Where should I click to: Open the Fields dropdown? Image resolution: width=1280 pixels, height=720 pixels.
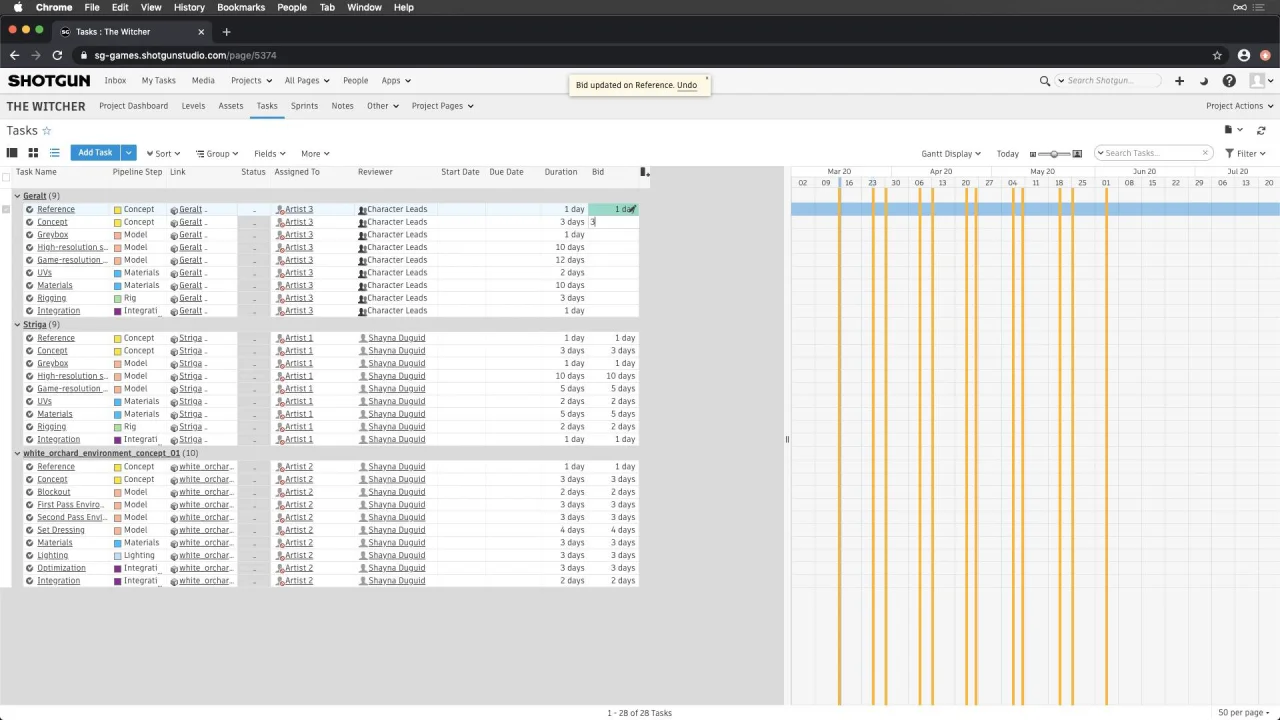point(270,154)
